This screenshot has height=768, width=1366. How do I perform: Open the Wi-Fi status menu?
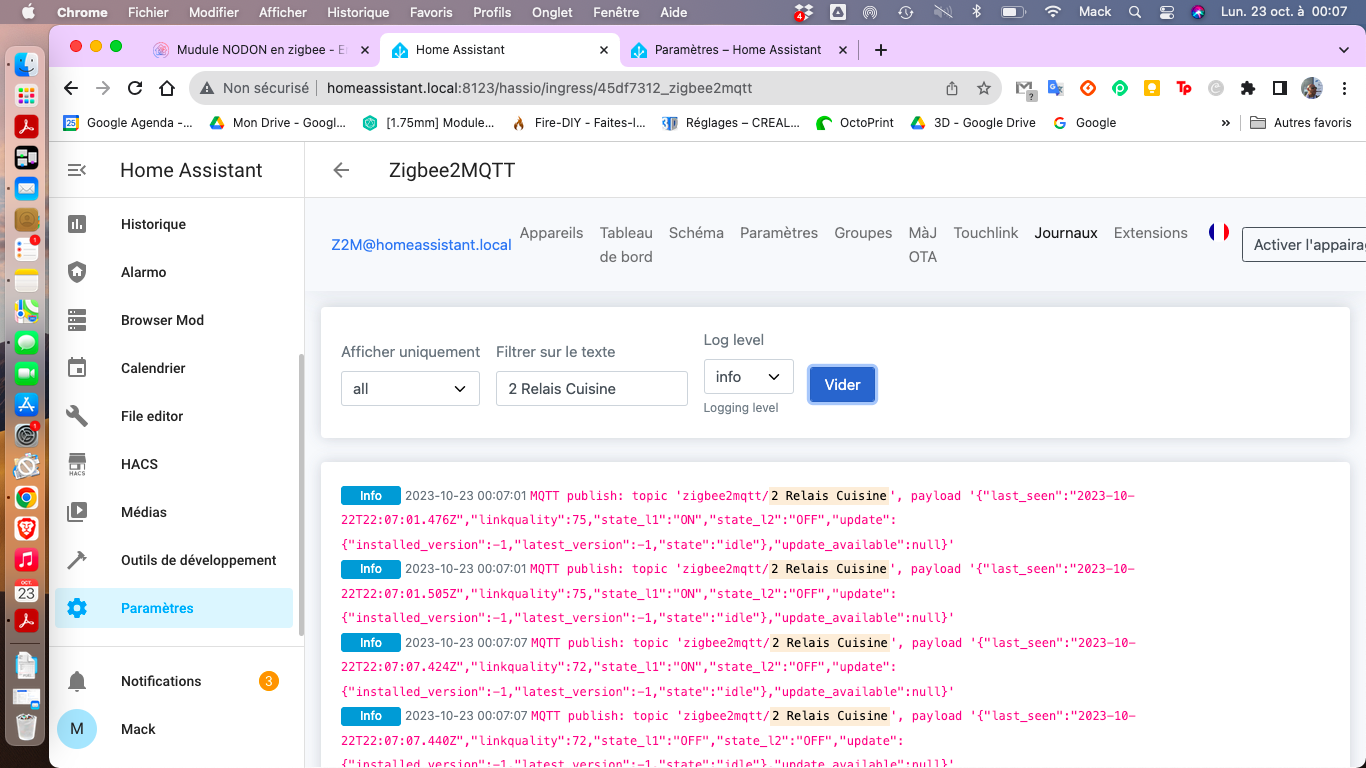(1053, 12)
